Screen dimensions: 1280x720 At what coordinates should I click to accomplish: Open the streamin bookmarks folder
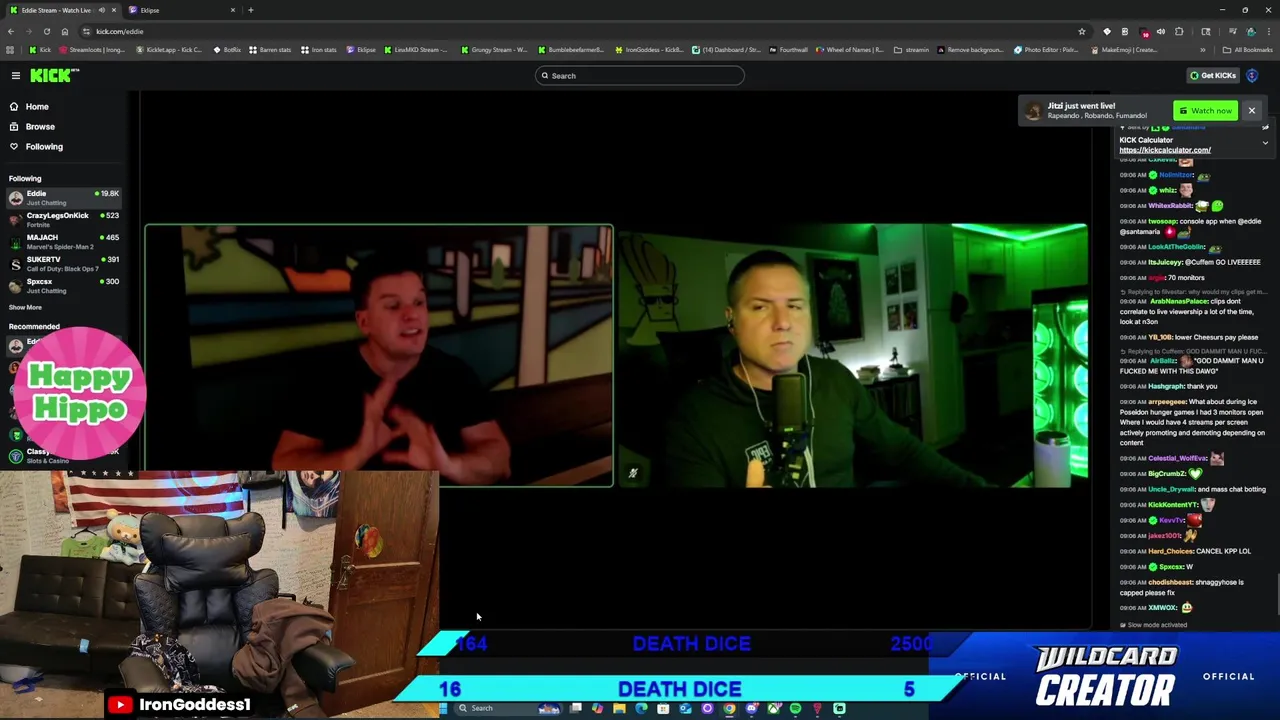pyautogui.click(x=912, y=49)
